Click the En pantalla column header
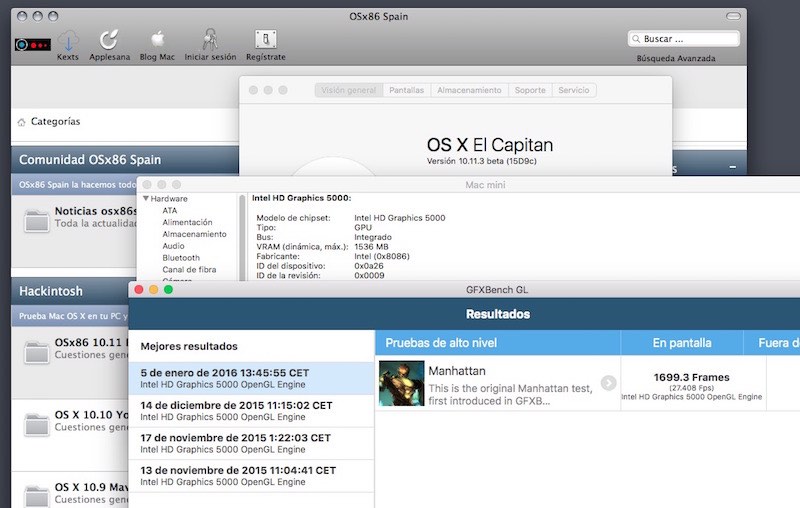The height and width of the screenshot is (508, 800). (682, 343)
